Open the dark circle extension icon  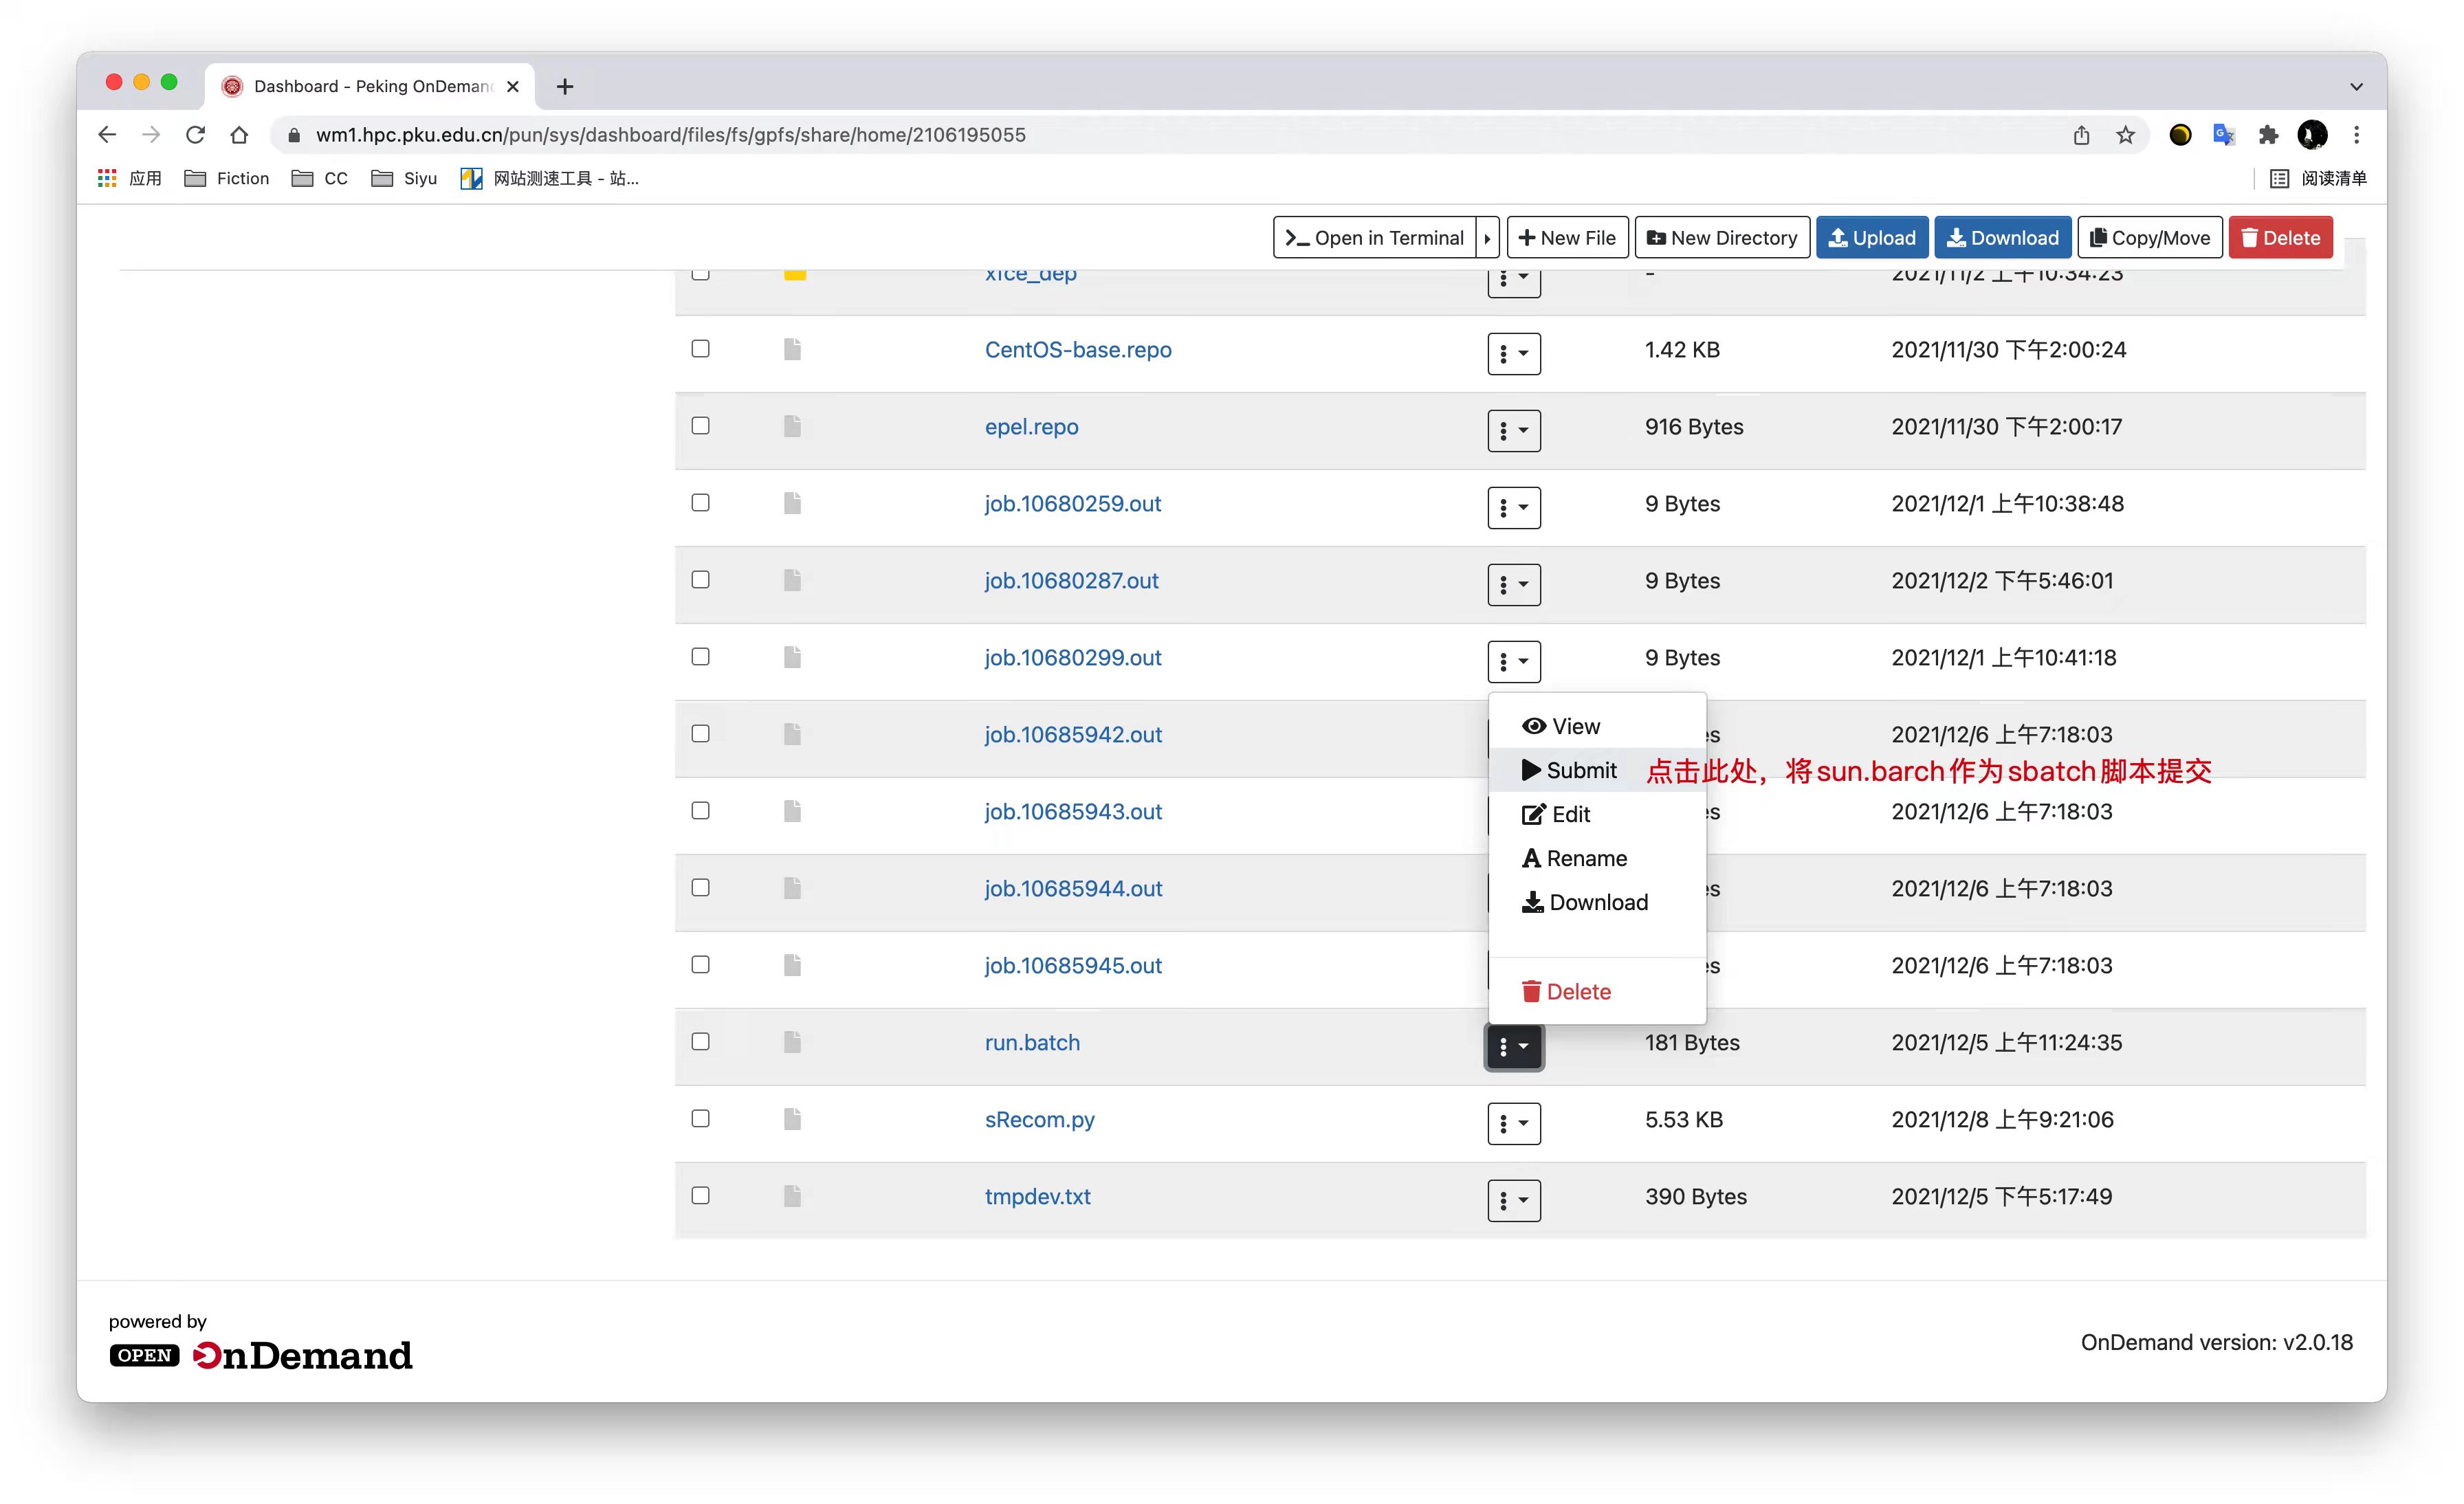2181,135
